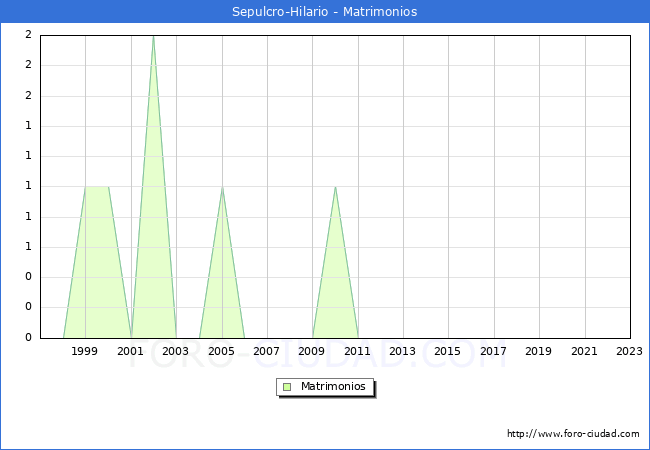650x450 pixels.
Task: Select the 2015 x-axis year label
Action: pos(448,351)
